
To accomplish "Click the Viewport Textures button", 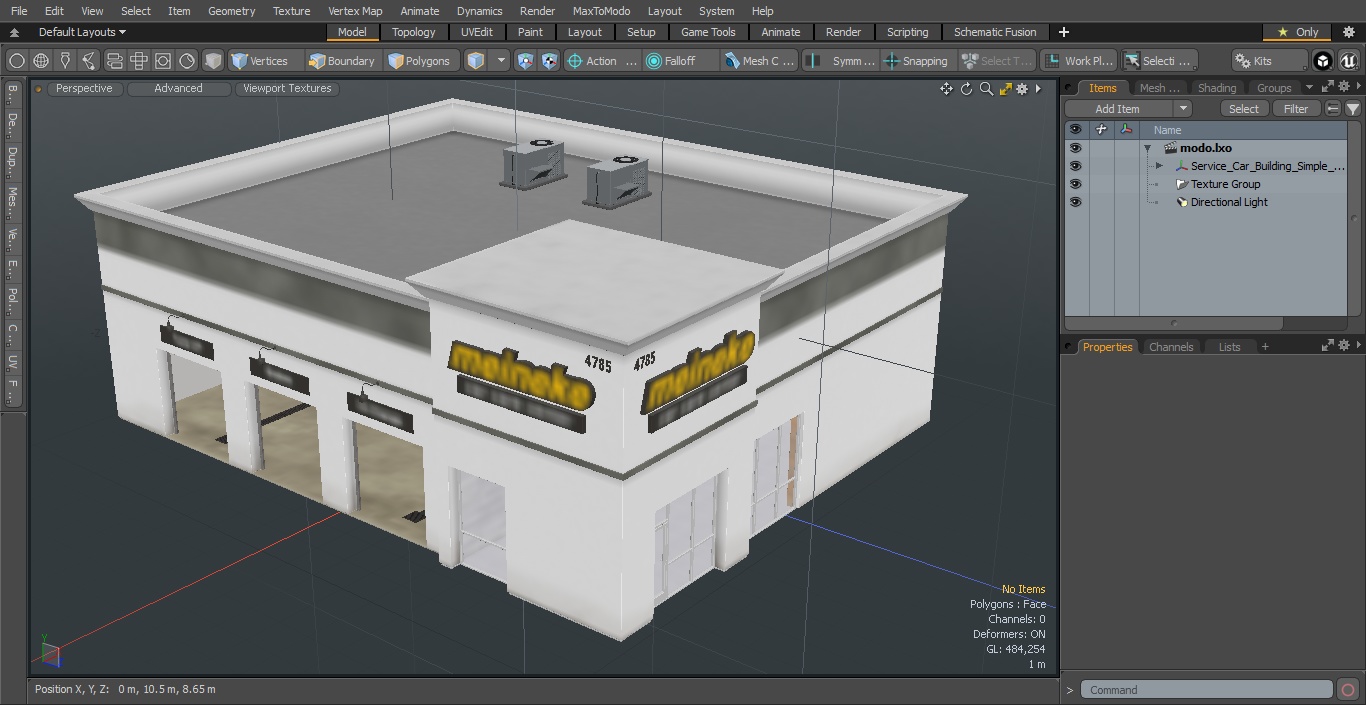I will click(287, 88).
